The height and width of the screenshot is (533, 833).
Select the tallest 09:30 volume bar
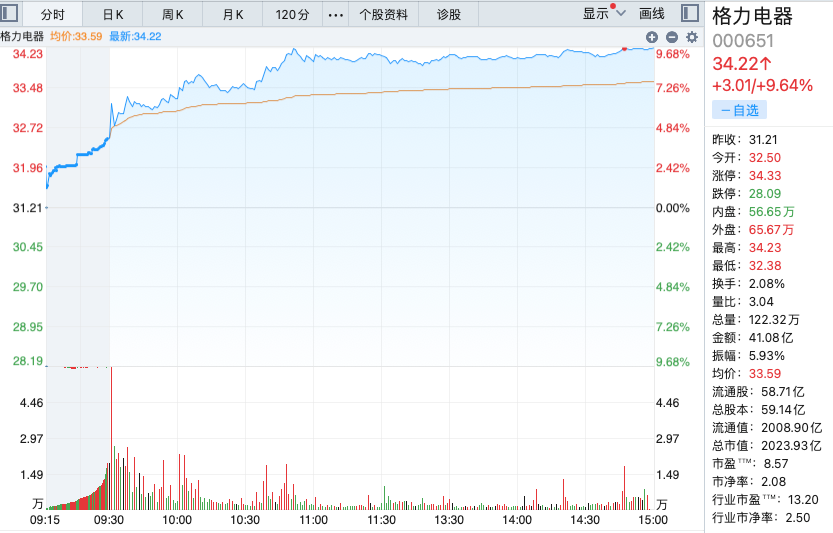click(x=112, y=438)
